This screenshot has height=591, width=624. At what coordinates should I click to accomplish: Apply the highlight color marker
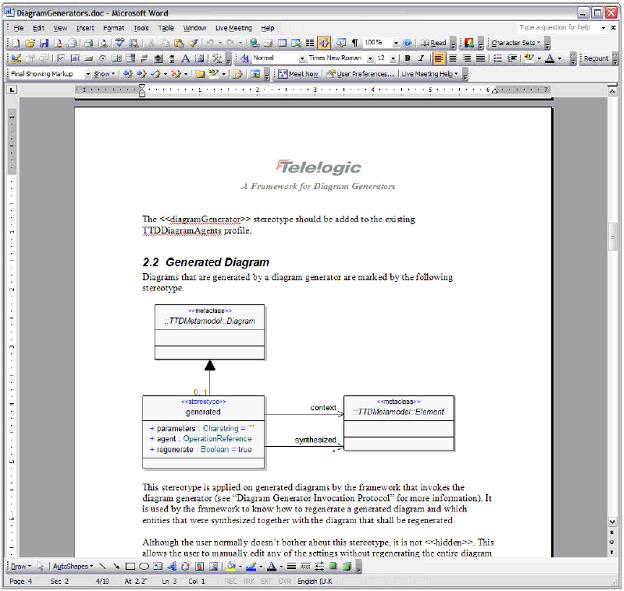[x=529, y=59]
